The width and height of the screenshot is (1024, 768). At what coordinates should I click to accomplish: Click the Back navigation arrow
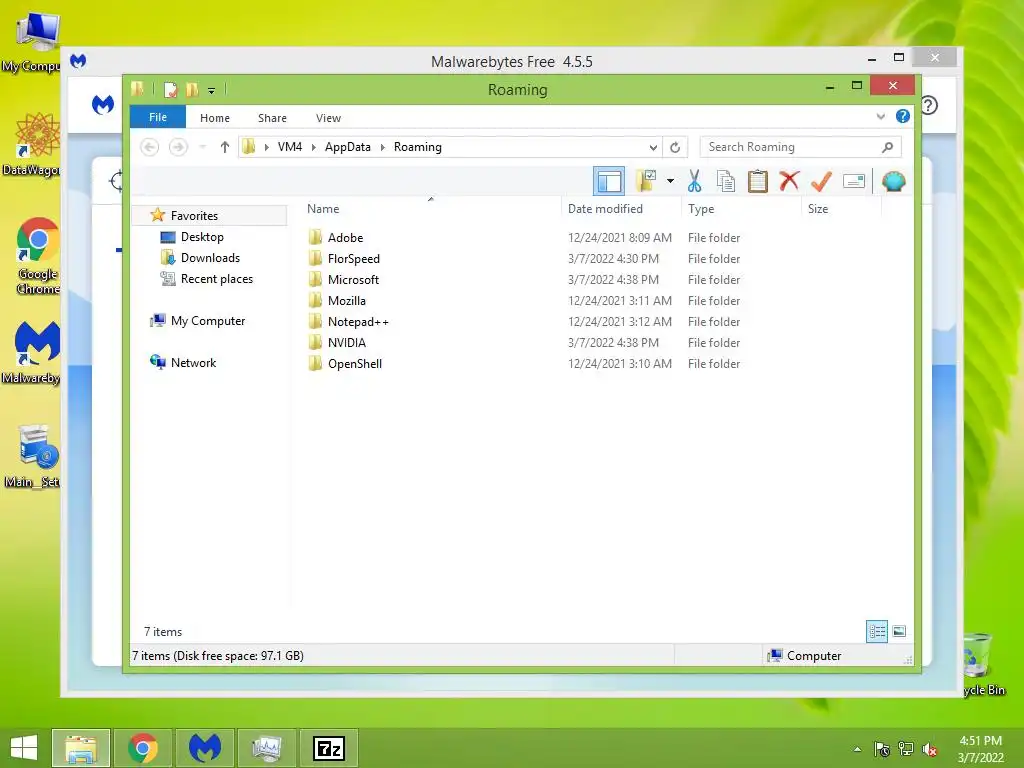(150, 147)
